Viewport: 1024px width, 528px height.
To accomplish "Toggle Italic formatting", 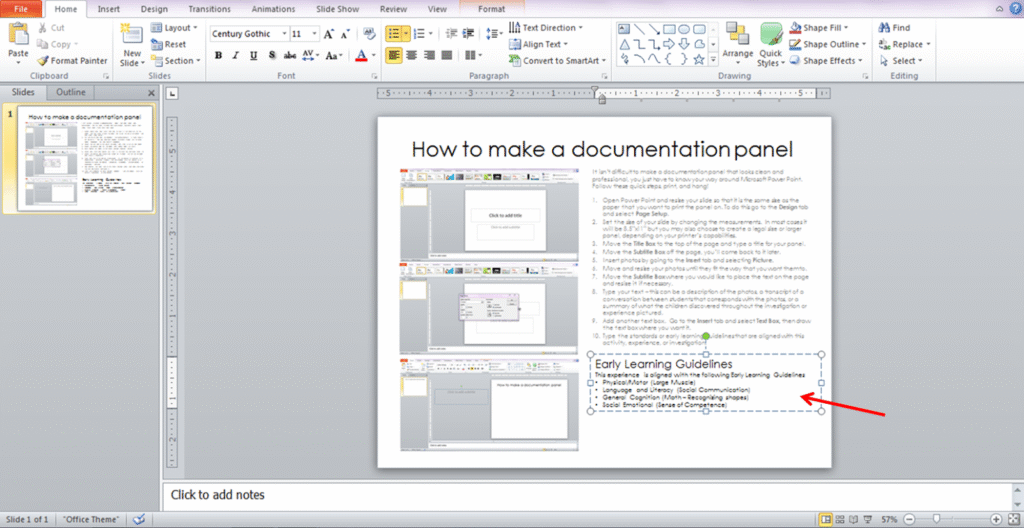I will 236,56.
